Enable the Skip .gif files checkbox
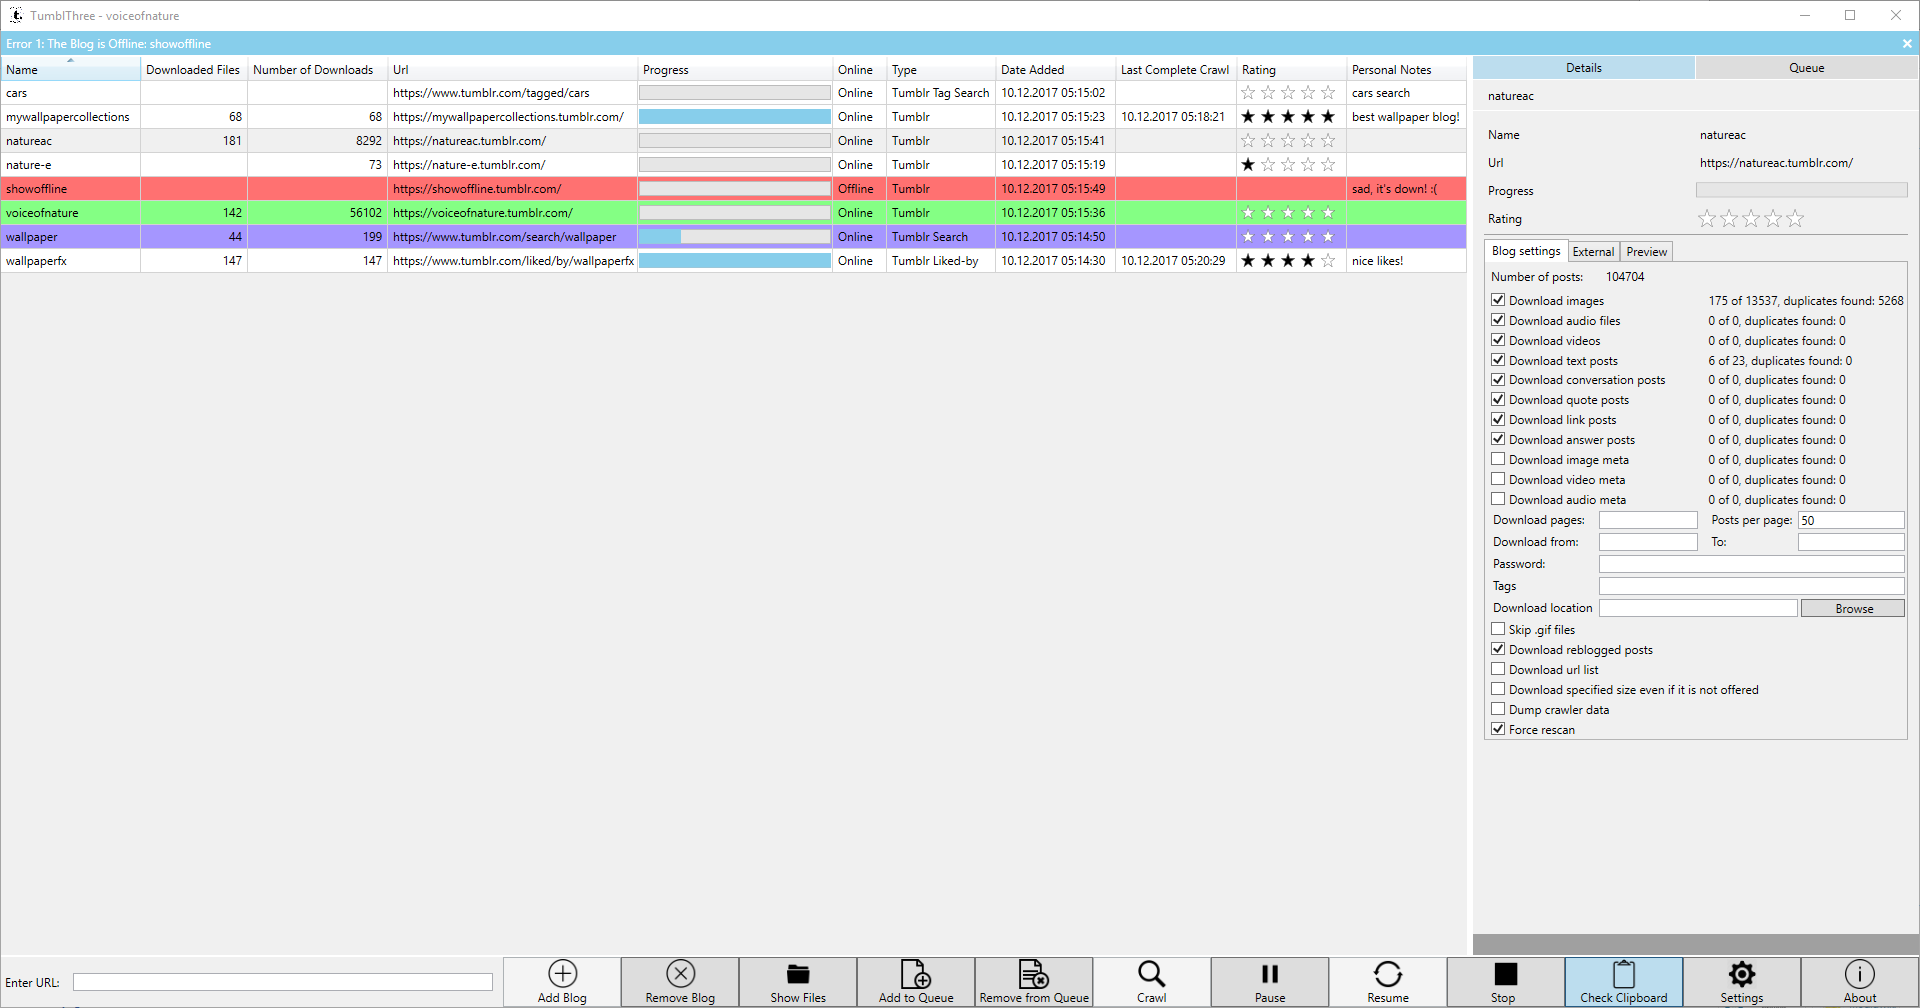The height and width of the screenshot is (1008, 1920). pyautogui.click(x=1498, y=629)
